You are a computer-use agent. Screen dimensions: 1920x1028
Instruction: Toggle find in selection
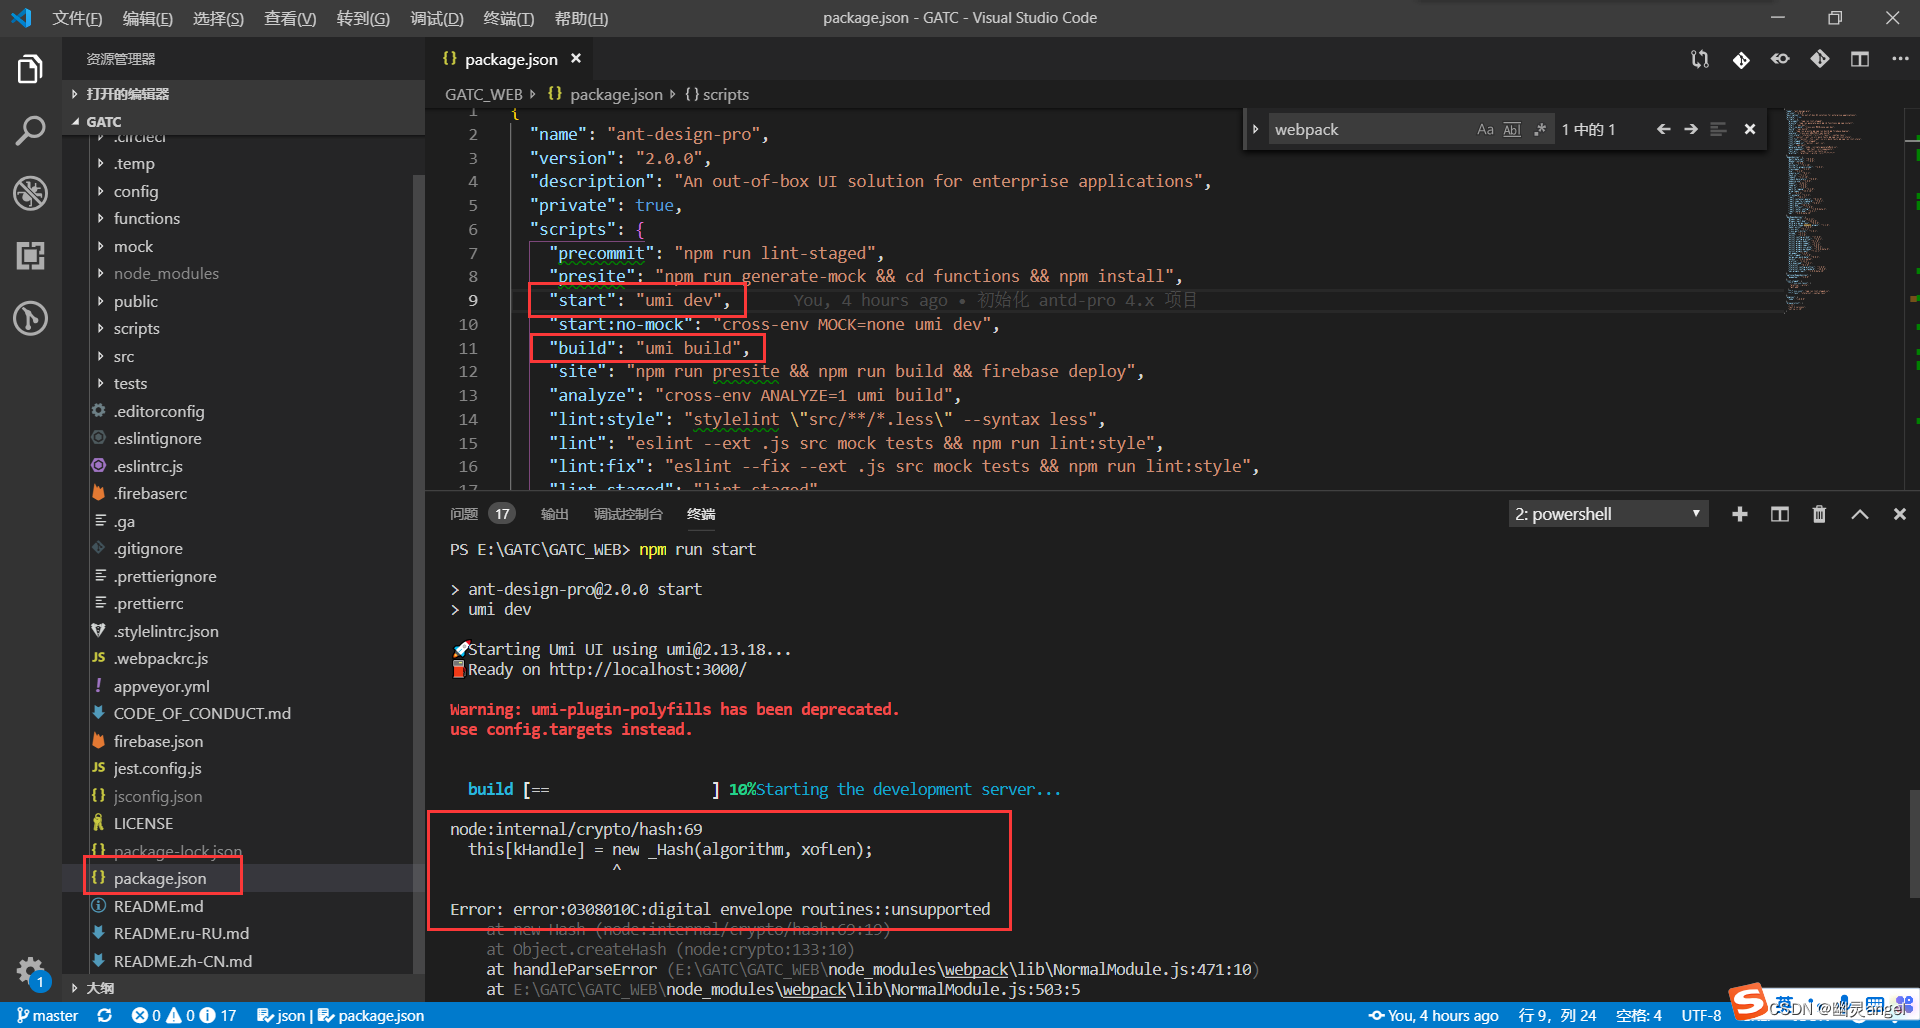(x=1718, y=129)
